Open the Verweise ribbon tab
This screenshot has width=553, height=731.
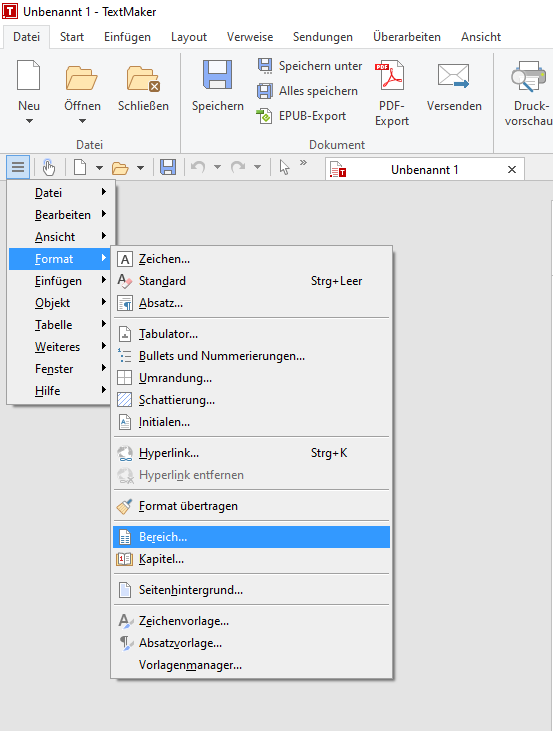click(250, 37)
